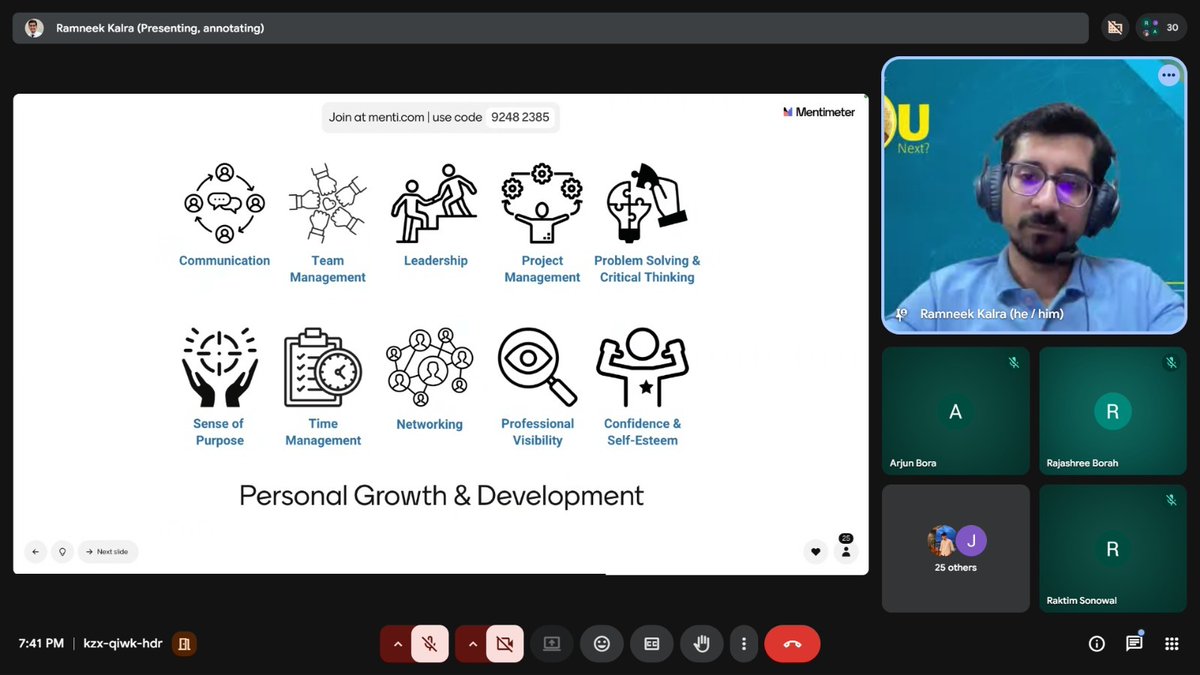Viewport: 1200px width, 675px height.
Task: Open options on Ramneek Kalra's video tile
Action: point(1168,75)
